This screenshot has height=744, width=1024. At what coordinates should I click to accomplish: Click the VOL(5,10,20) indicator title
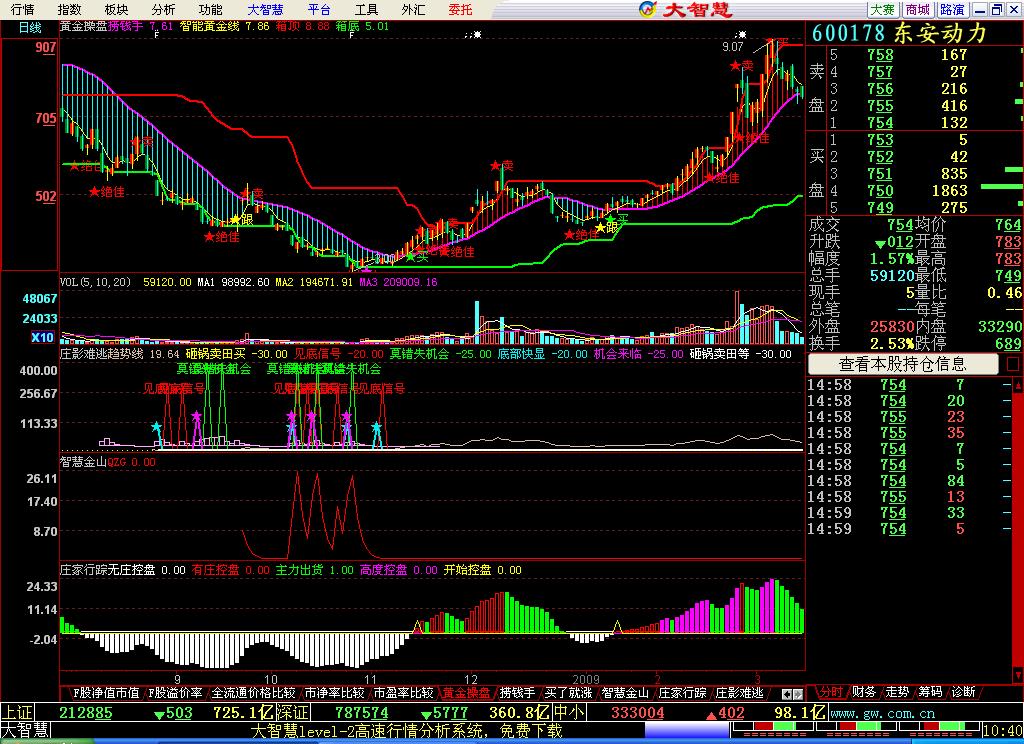pos(95,282)
